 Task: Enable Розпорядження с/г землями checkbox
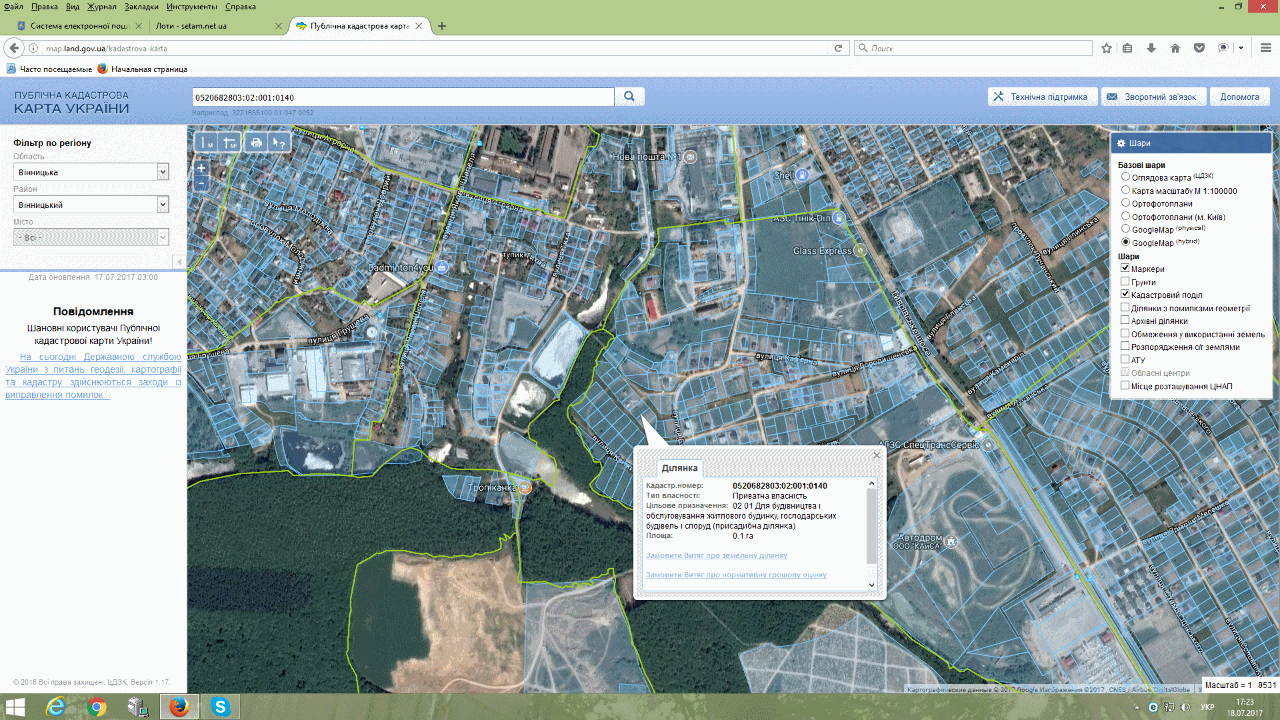tap(1126, 347)
